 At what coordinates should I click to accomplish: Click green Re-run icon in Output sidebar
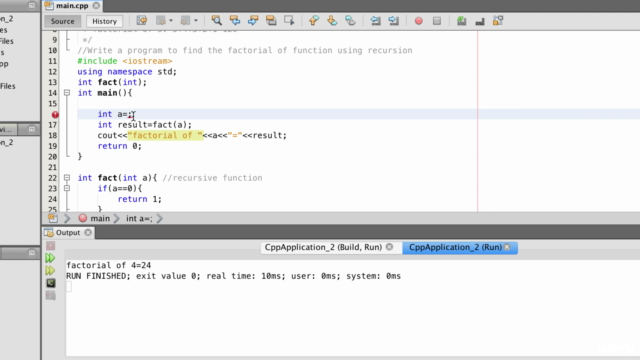(x=50, y=258)
